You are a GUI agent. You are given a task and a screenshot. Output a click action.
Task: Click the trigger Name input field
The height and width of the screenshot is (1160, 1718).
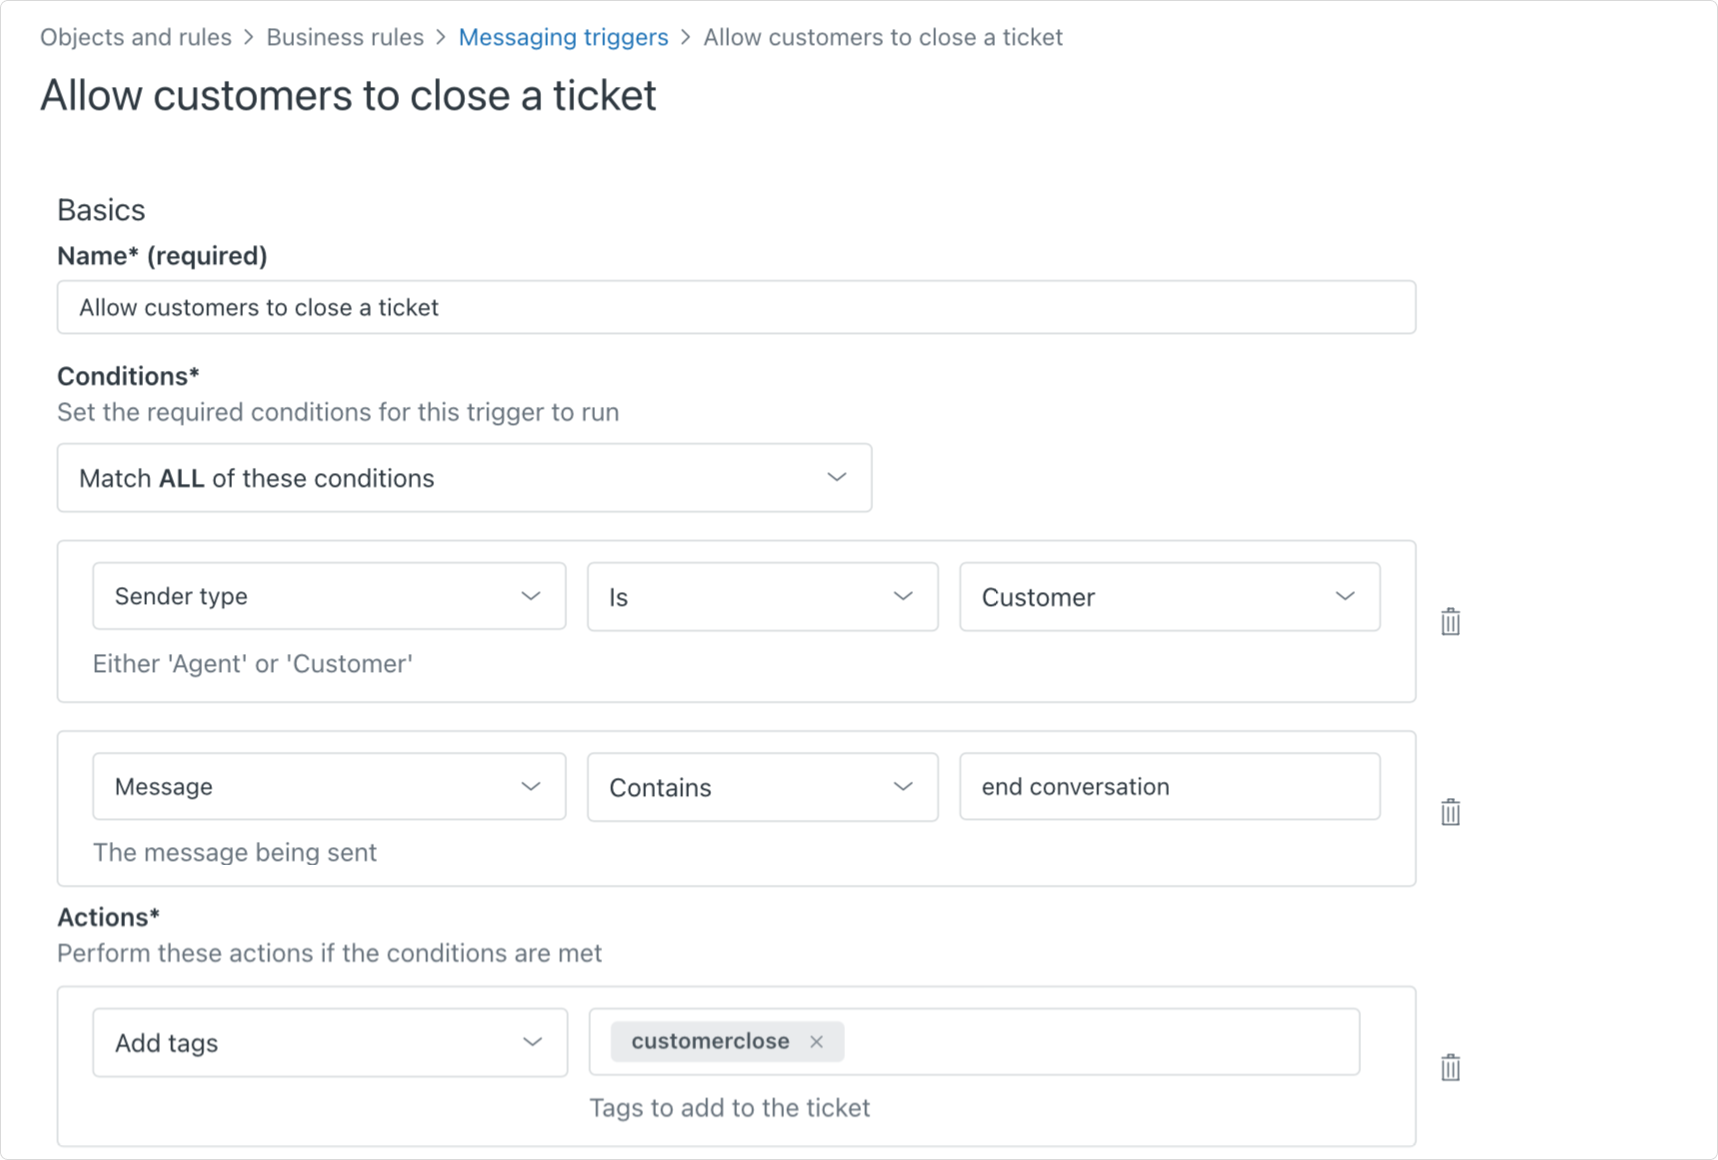click(x=736, y=308)
